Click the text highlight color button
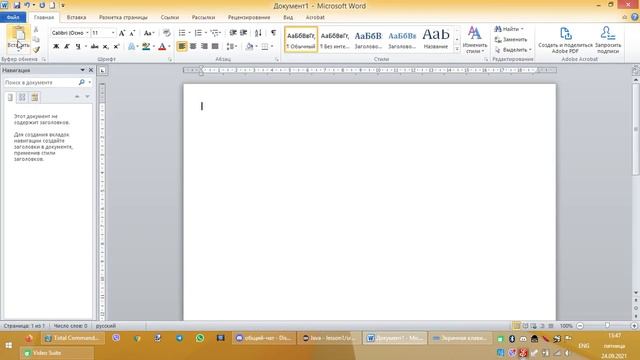640x360 pixels. tap(146, 47)
